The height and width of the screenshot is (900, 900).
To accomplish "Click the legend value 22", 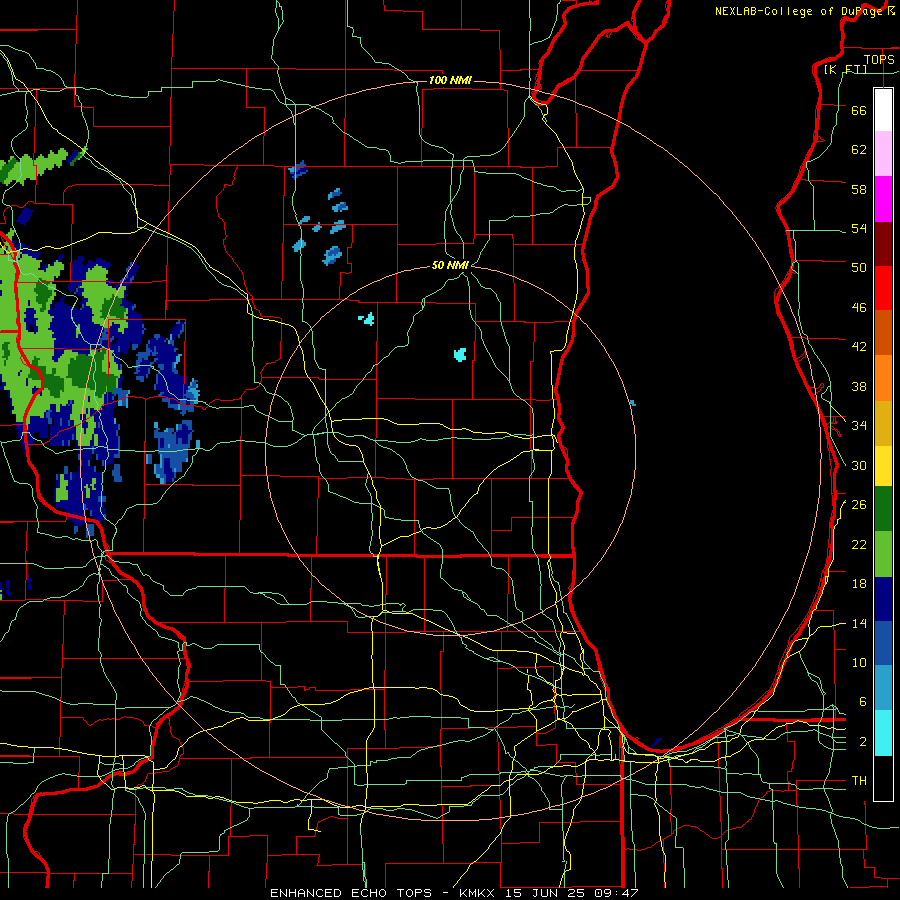I will pyautogui.click(x=859, y=544).
